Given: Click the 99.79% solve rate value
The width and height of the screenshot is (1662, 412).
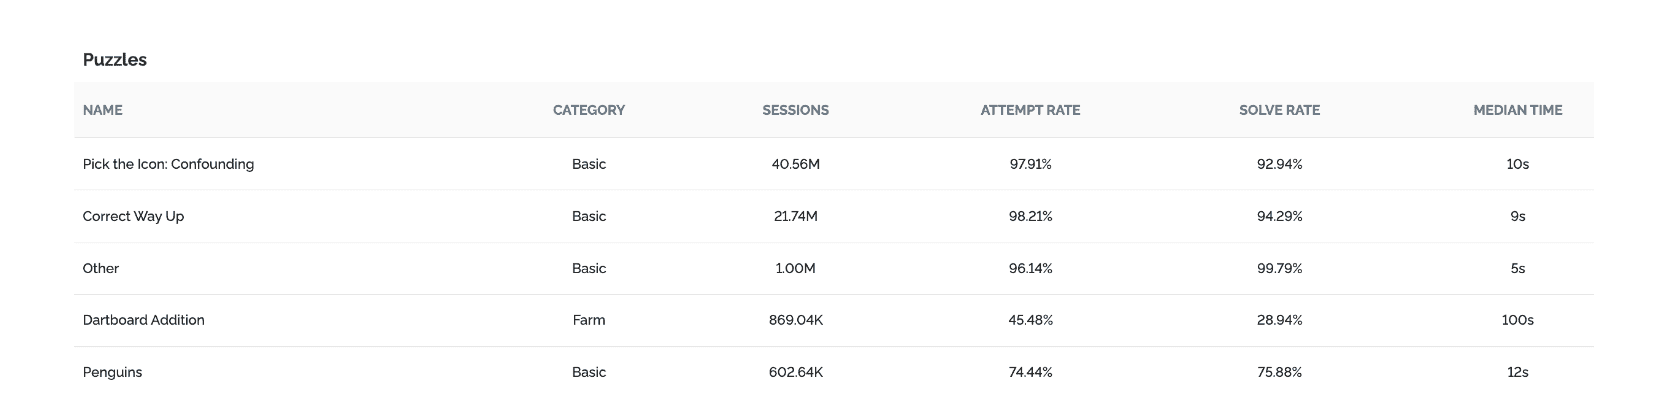Looking at the screenshot, I should tap(1279, 268).
